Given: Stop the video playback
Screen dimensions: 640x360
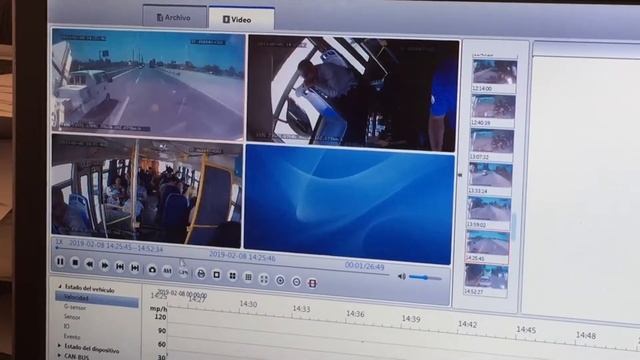Looking at the screenshot, I should tap(75, 263).
